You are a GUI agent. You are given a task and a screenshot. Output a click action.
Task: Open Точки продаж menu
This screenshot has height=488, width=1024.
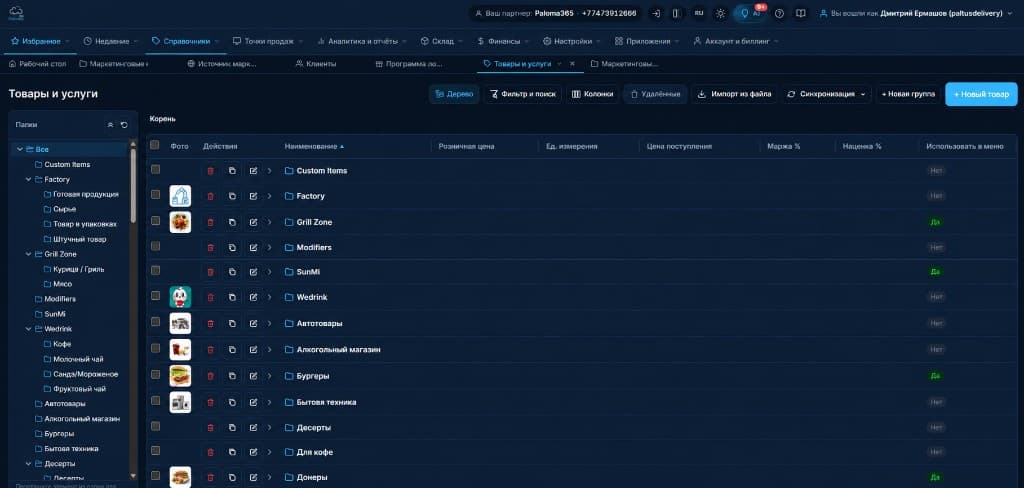(268, 41)
